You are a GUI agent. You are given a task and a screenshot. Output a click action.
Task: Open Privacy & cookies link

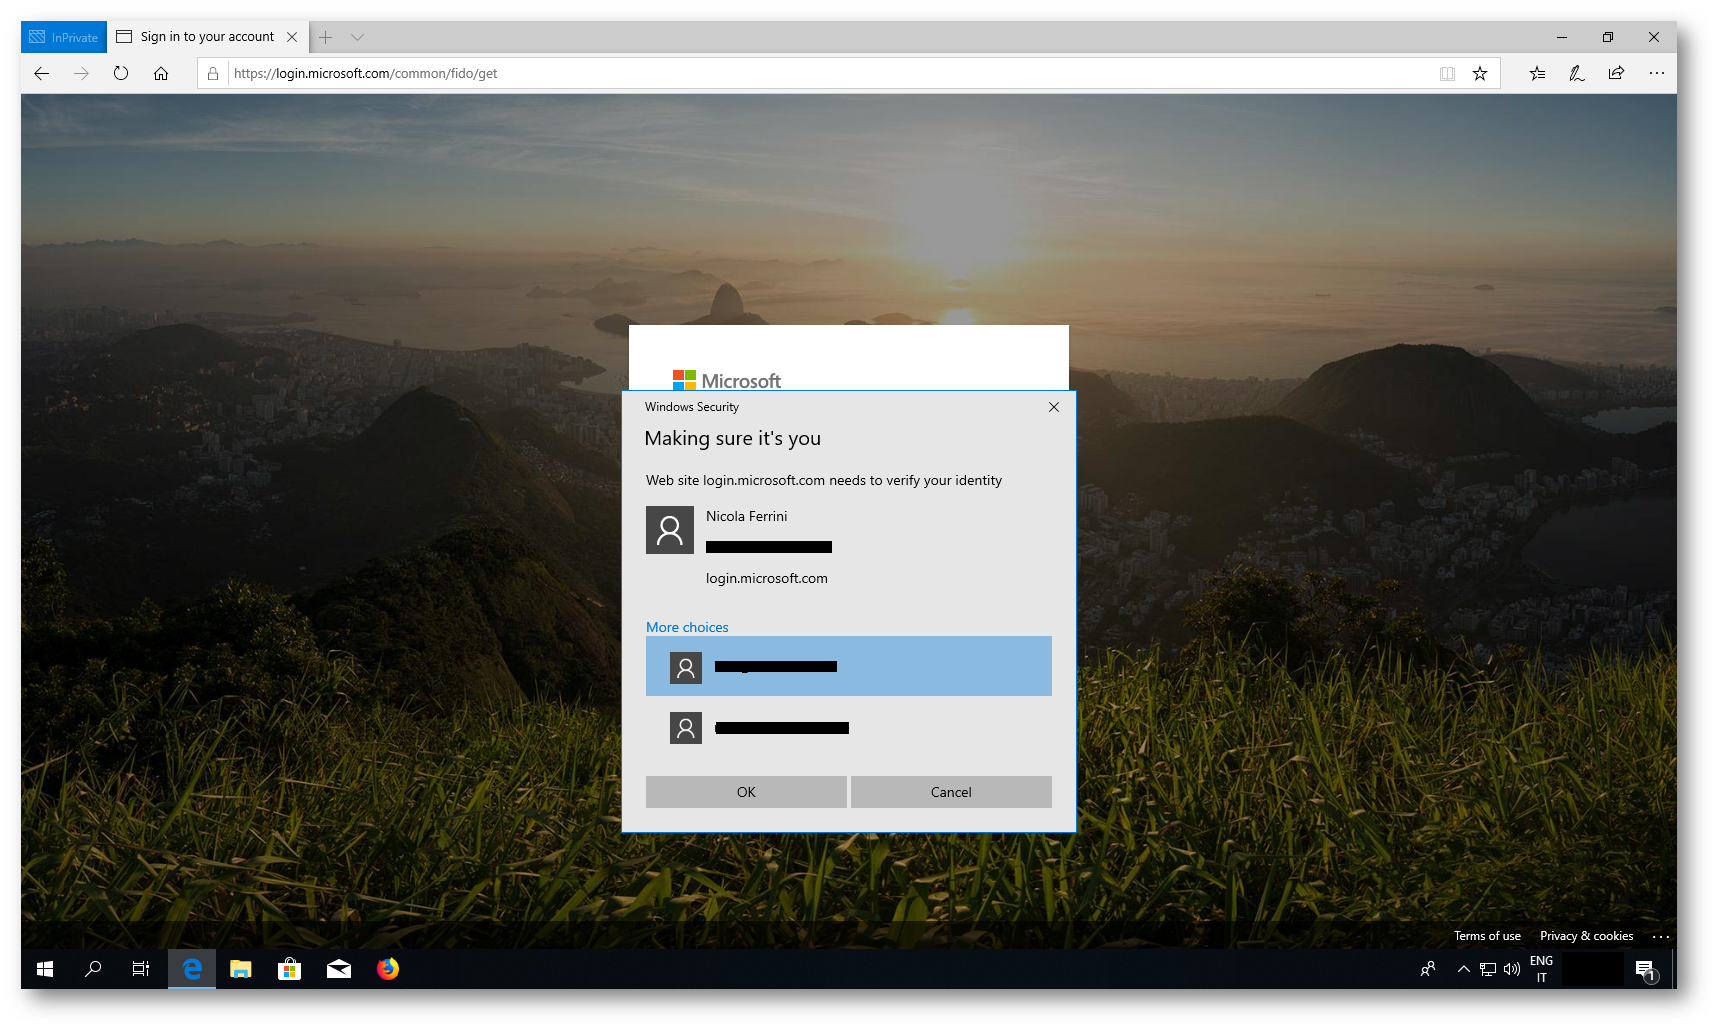1586,936
